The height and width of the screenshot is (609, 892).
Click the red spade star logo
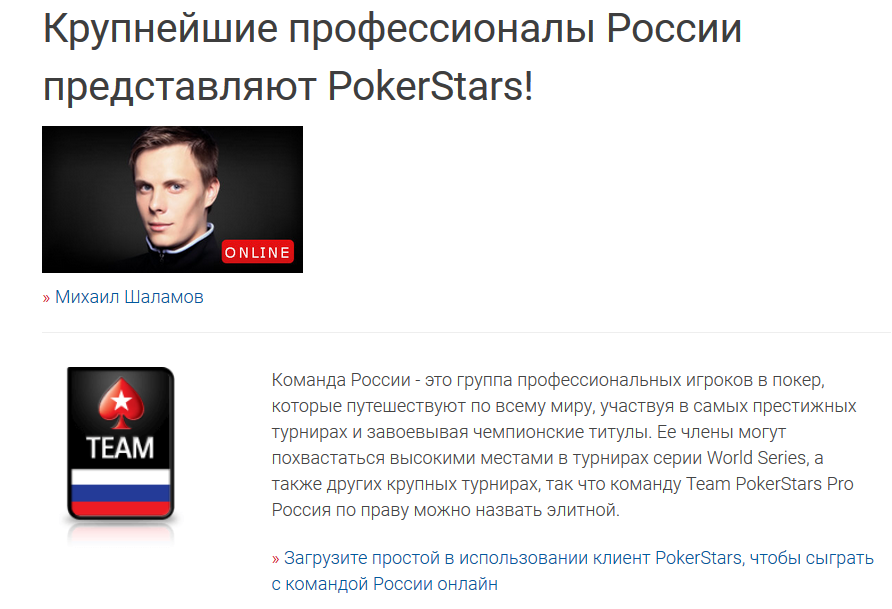121,402
